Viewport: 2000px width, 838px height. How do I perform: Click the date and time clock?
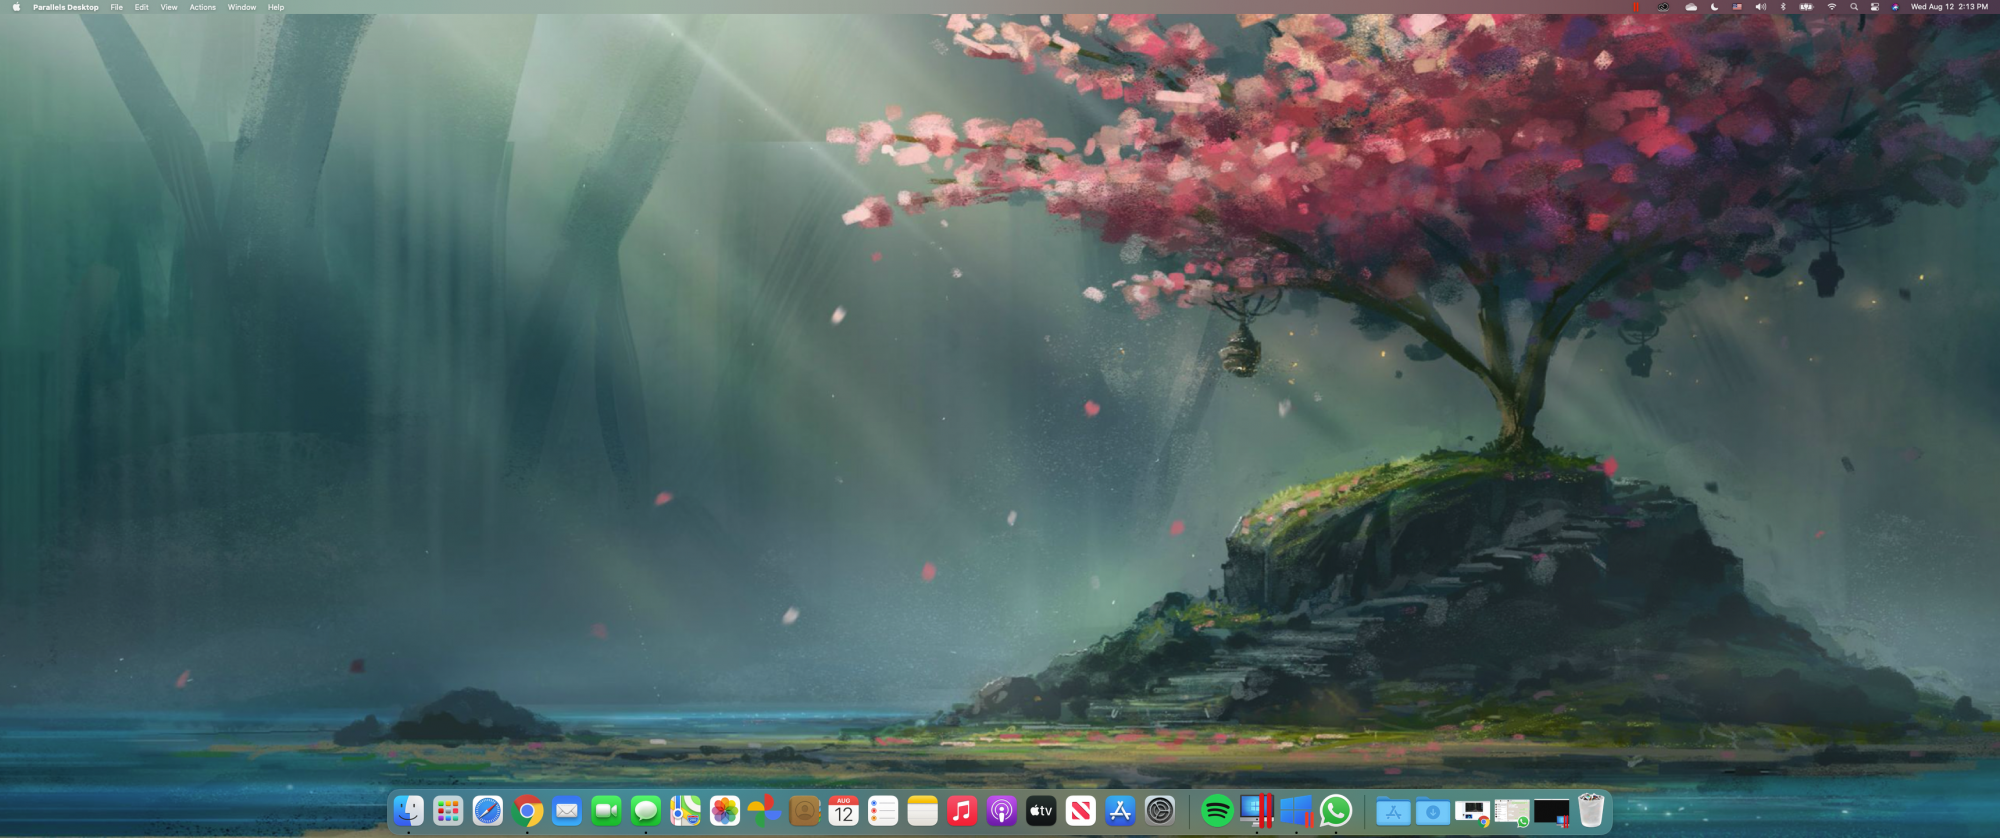coord(1949,7)
